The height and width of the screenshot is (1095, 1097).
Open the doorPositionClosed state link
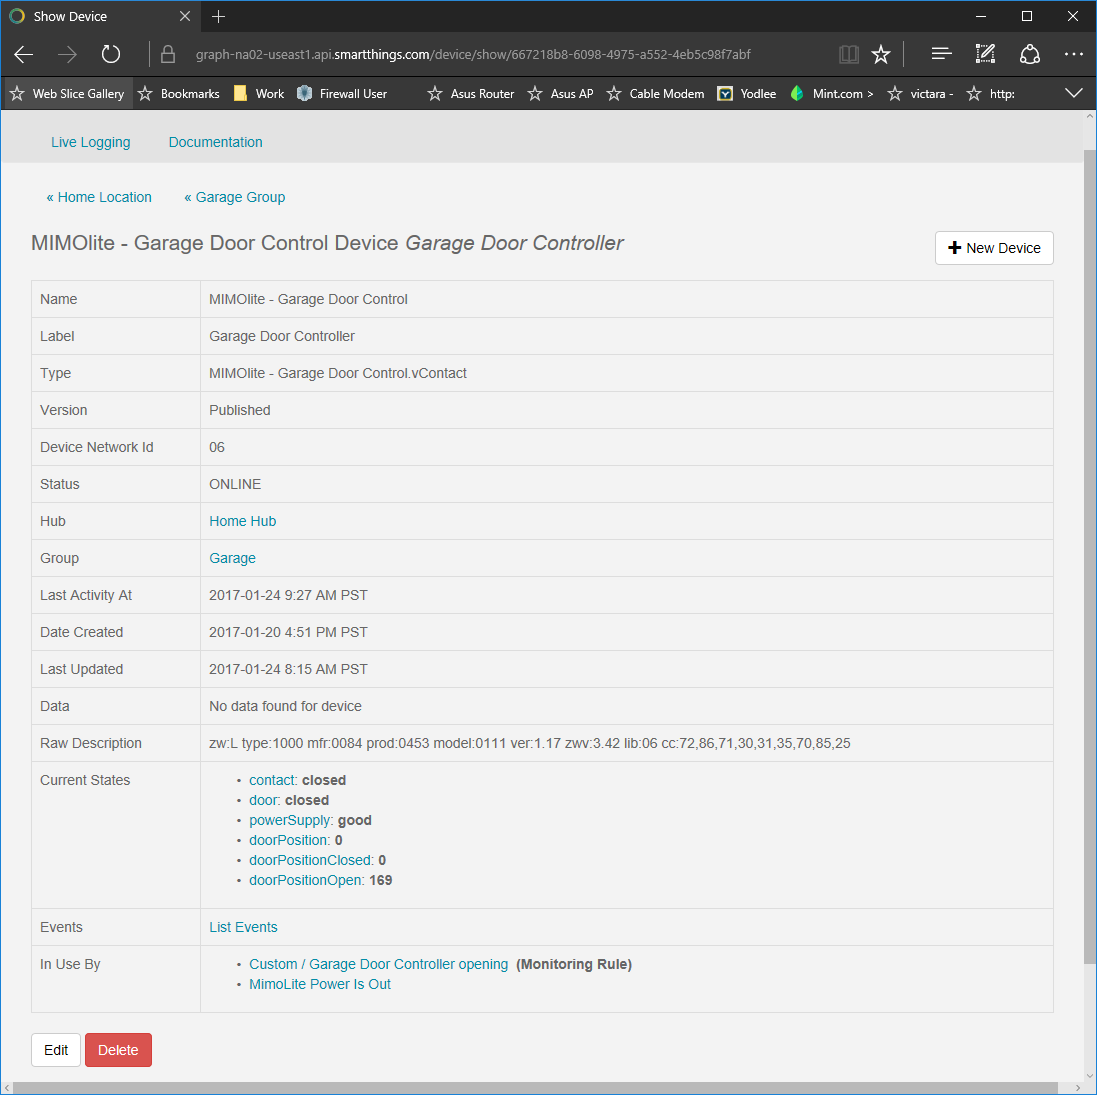click(x=310, y=860)
